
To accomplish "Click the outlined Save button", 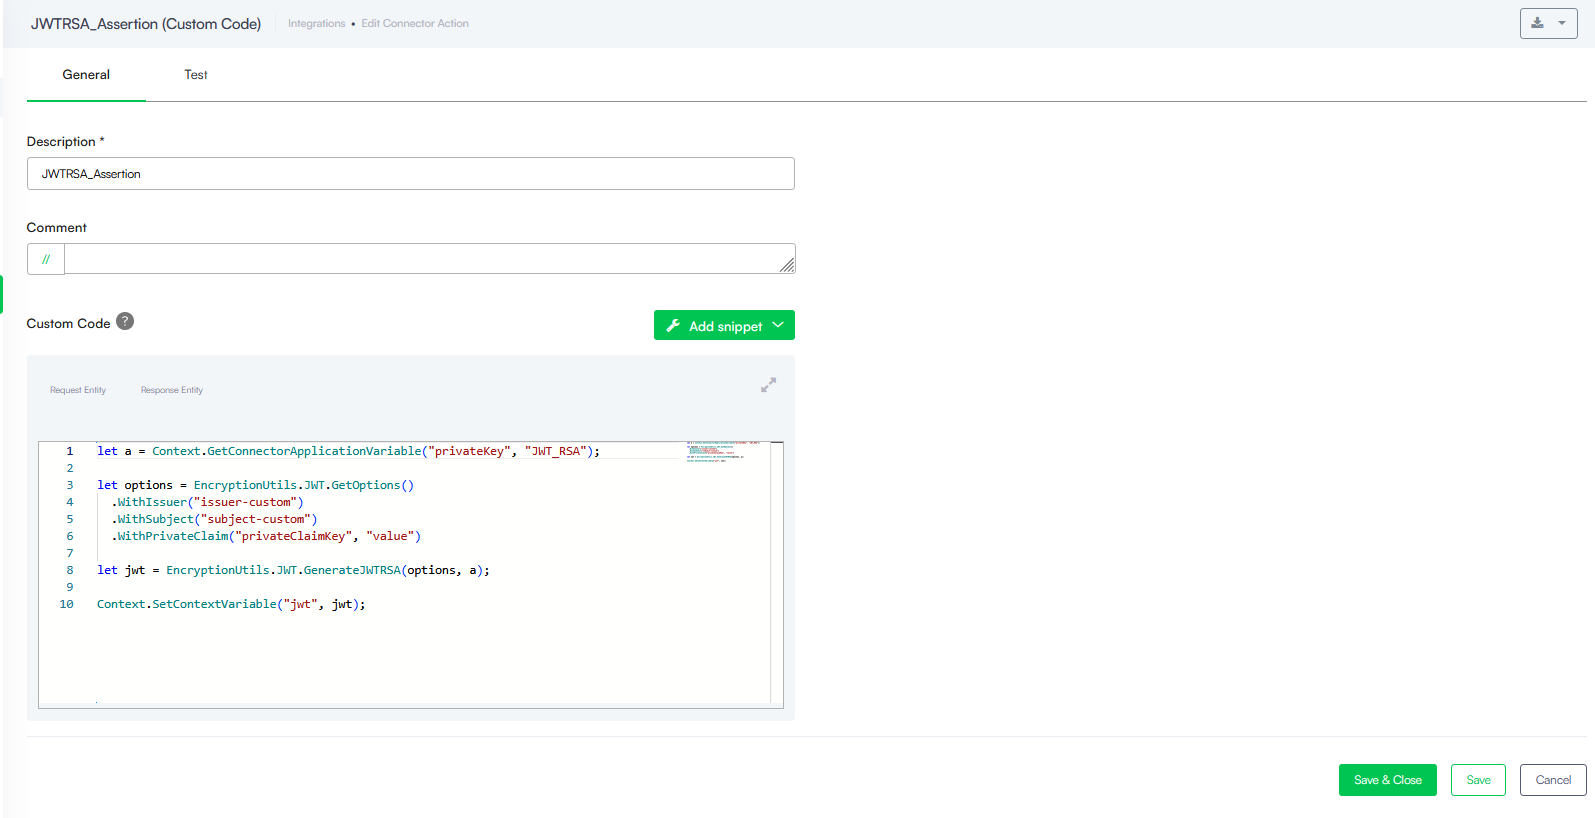I will (x=1478, y=780).
